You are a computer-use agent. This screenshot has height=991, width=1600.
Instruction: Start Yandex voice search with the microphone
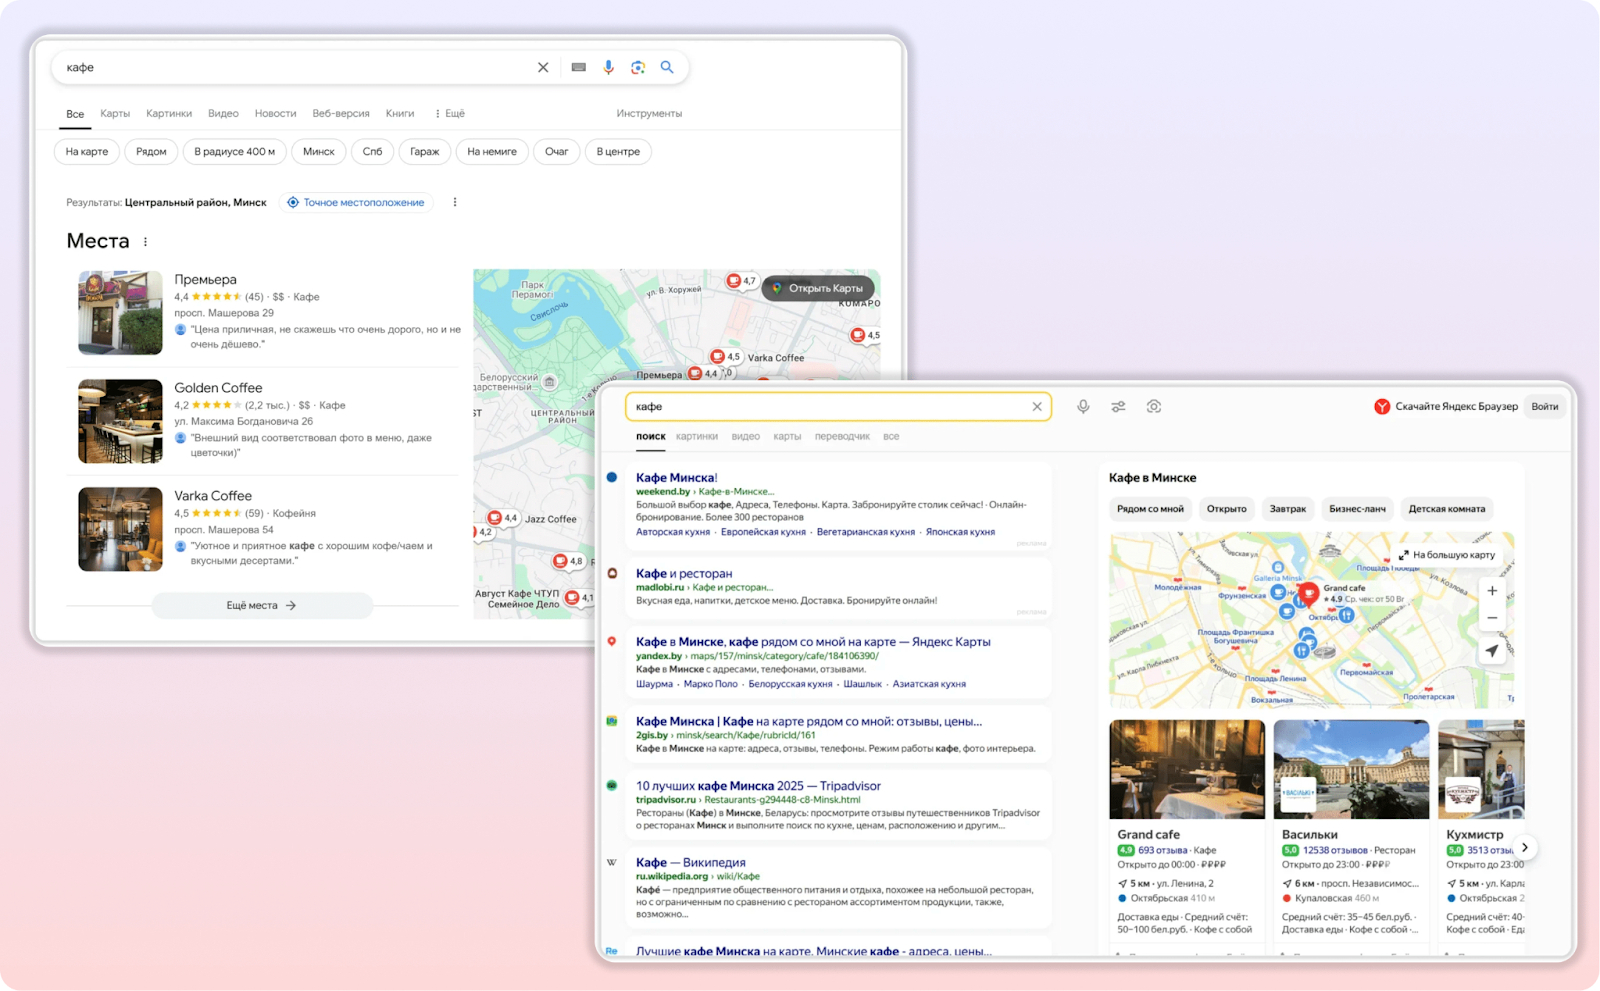1083,406
